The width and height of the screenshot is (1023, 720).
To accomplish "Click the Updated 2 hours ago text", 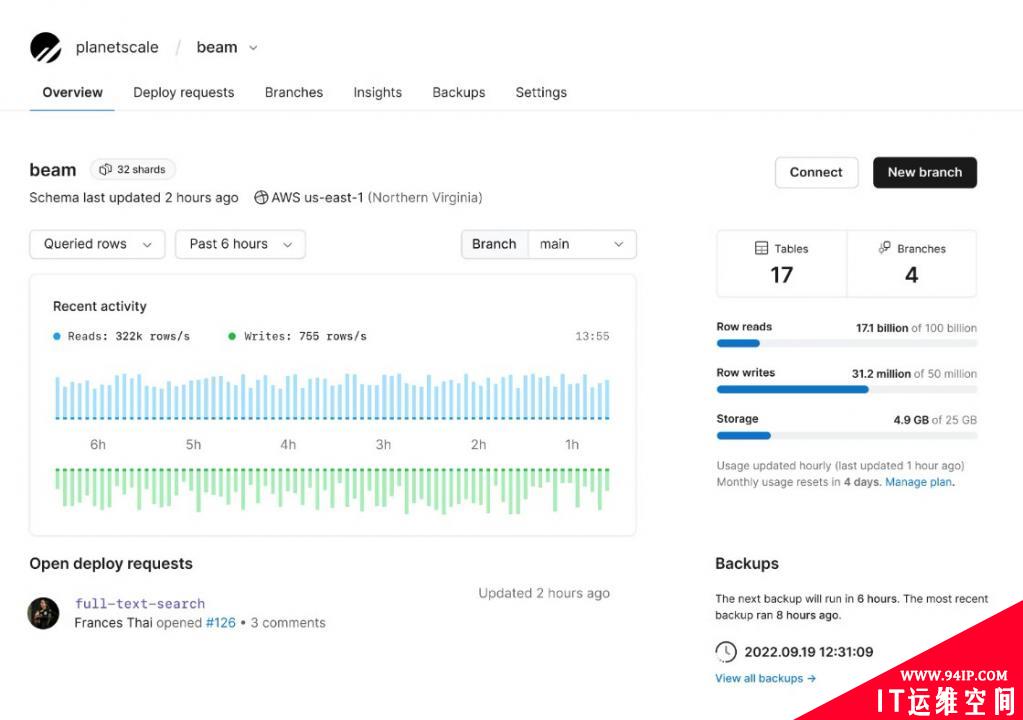I will tap(544, 593).
